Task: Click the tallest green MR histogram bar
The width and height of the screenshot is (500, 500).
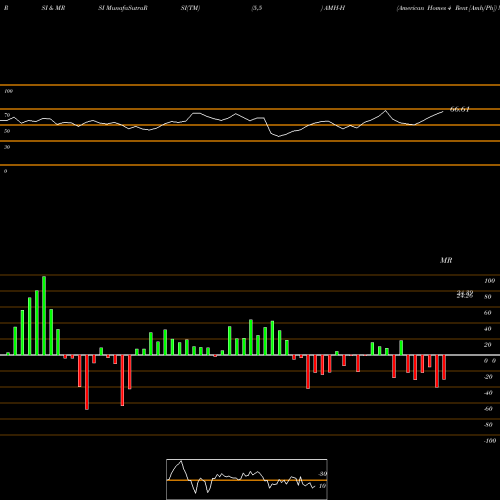Action: pos(44,315)
